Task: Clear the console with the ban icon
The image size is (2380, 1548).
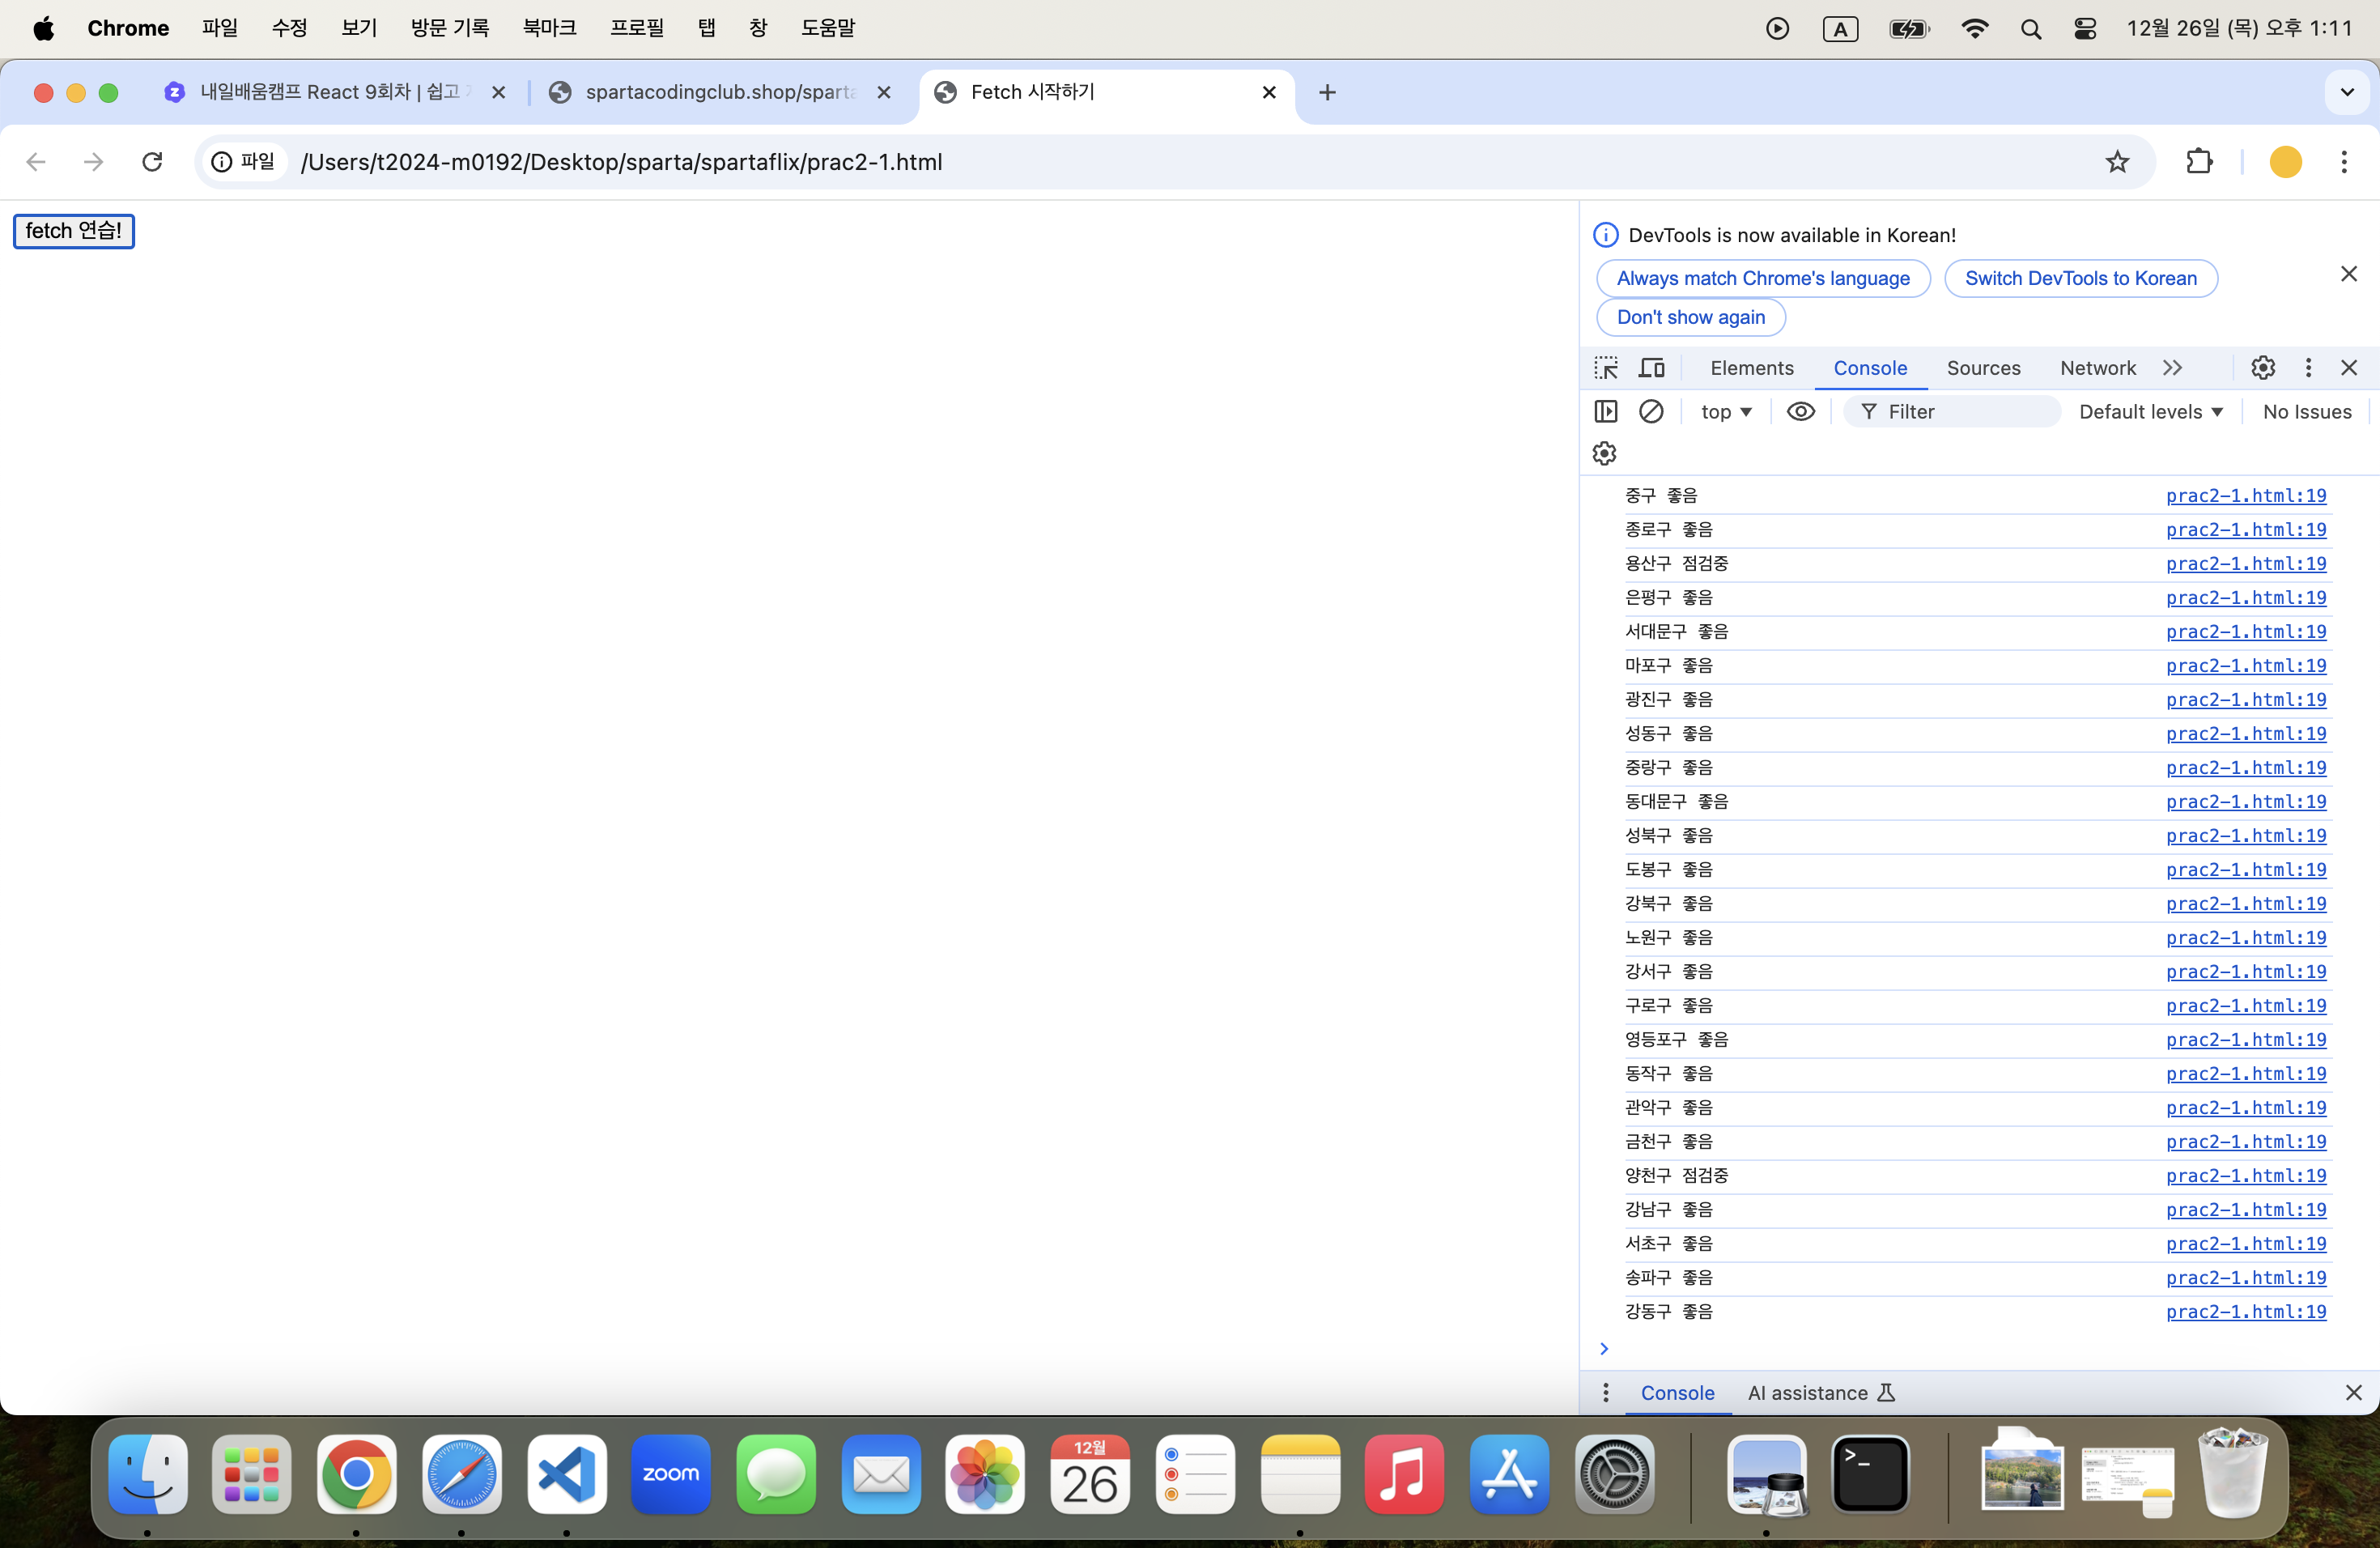Action: pyautogui.click(x=1651, y=411)
